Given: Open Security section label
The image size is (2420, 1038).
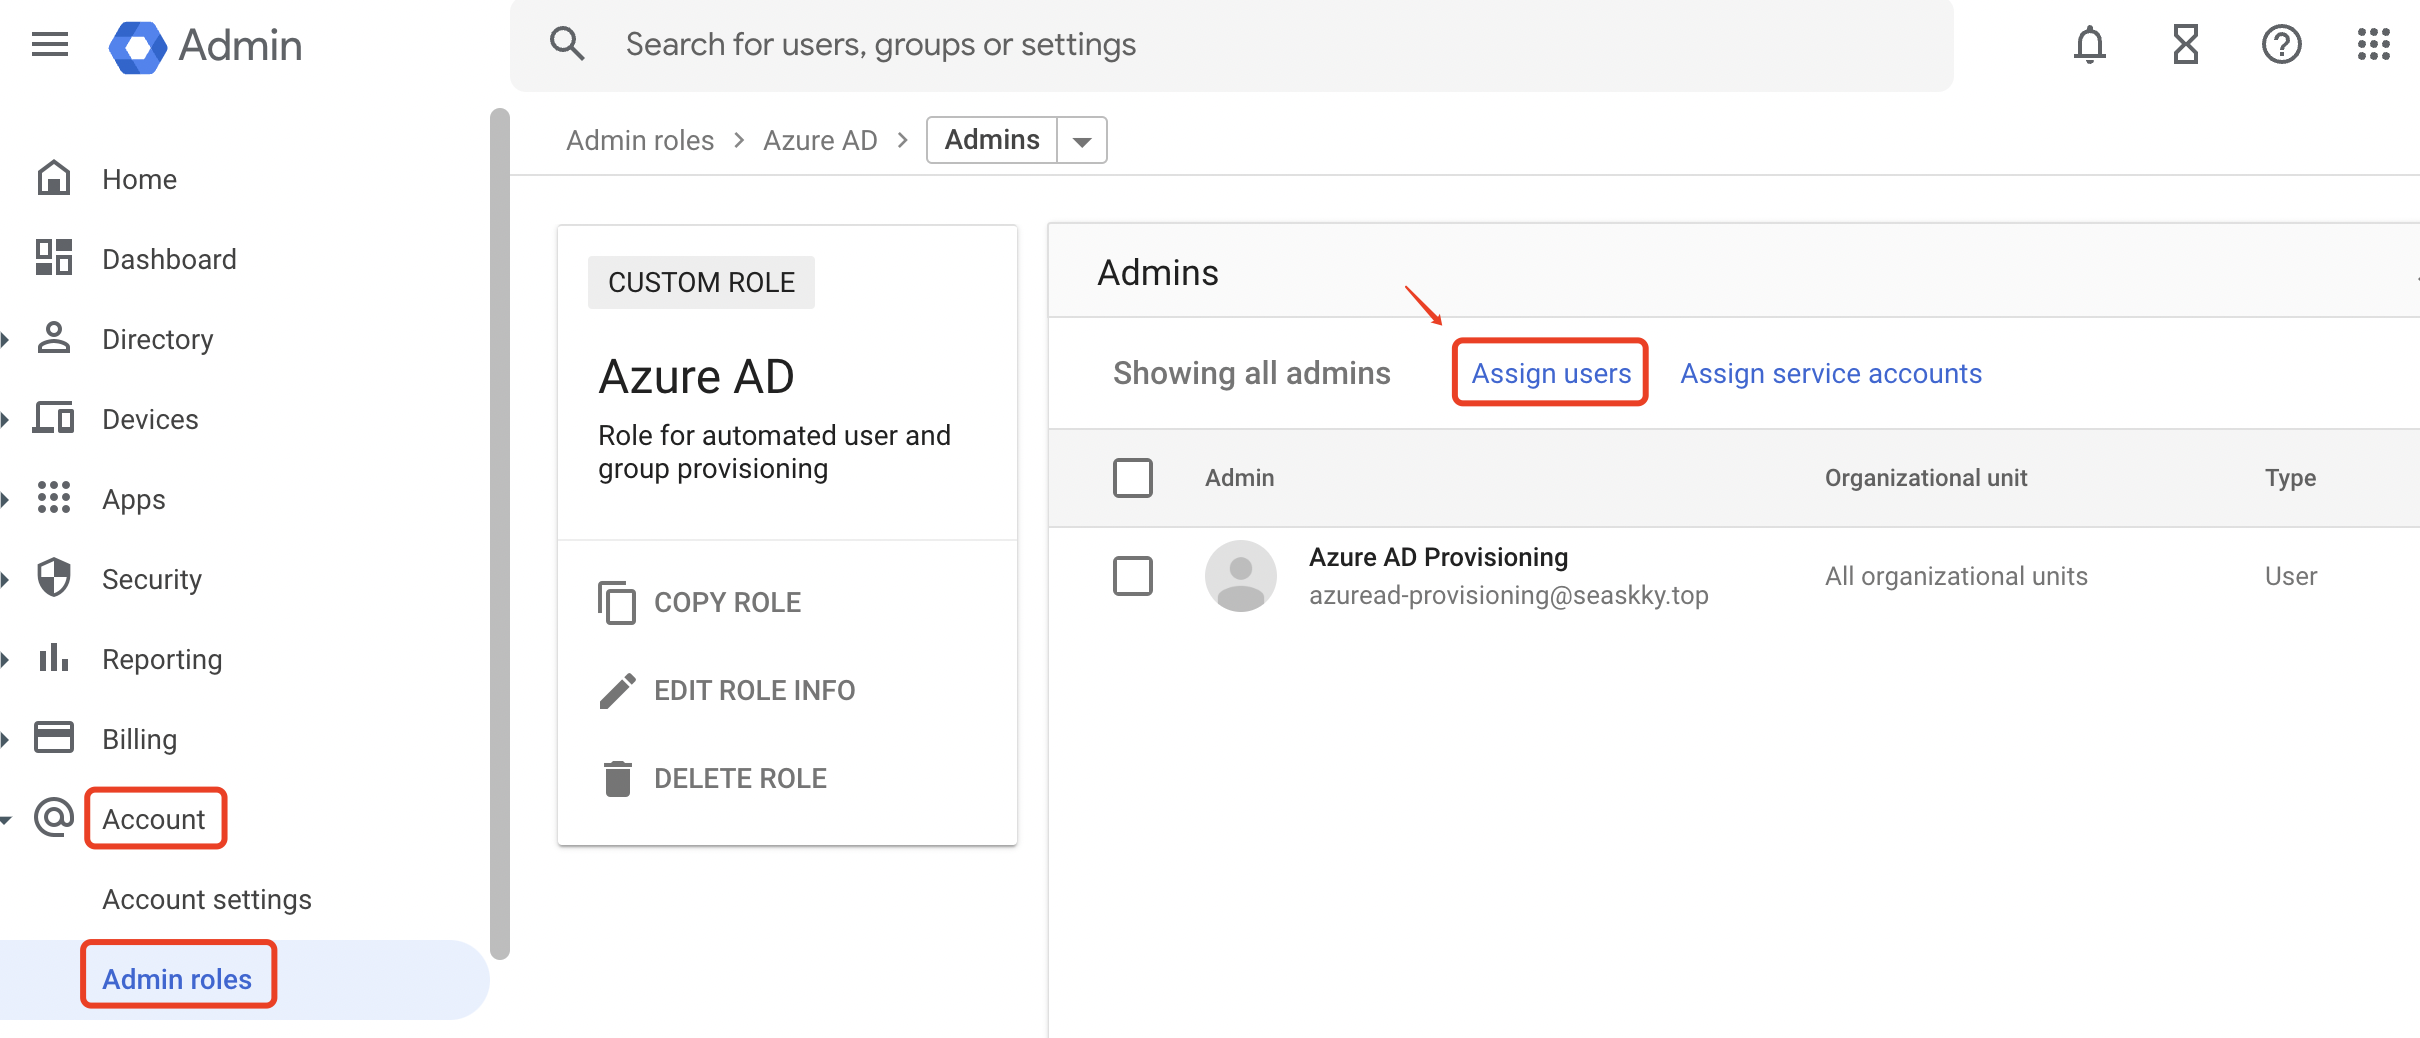Looking at the screenshot, I should pos(152,579).
